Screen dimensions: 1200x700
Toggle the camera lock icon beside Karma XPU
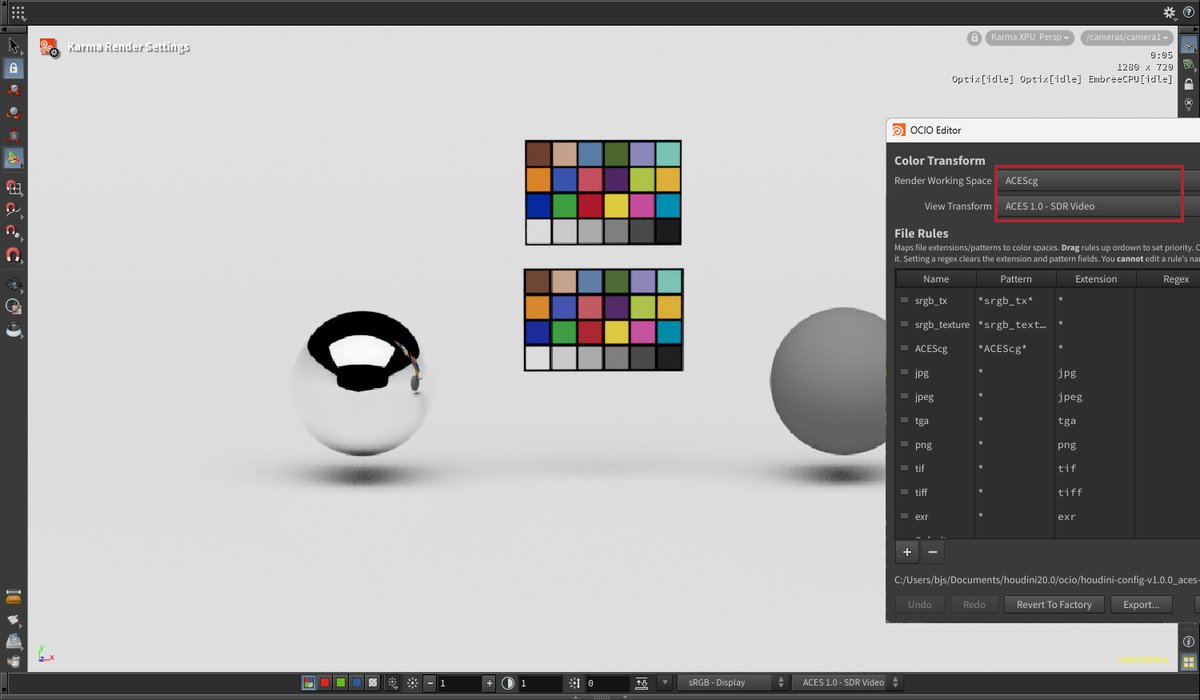973,38
